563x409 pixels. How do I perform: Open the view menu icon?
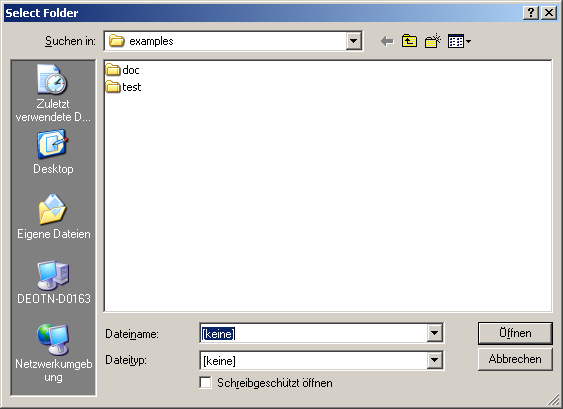point(459,41)
